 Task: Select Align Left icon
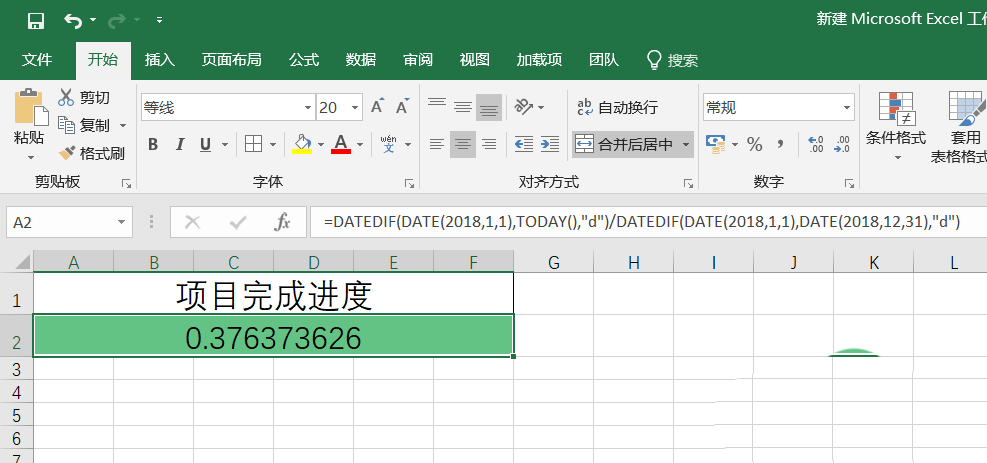(x=437, y=145)
